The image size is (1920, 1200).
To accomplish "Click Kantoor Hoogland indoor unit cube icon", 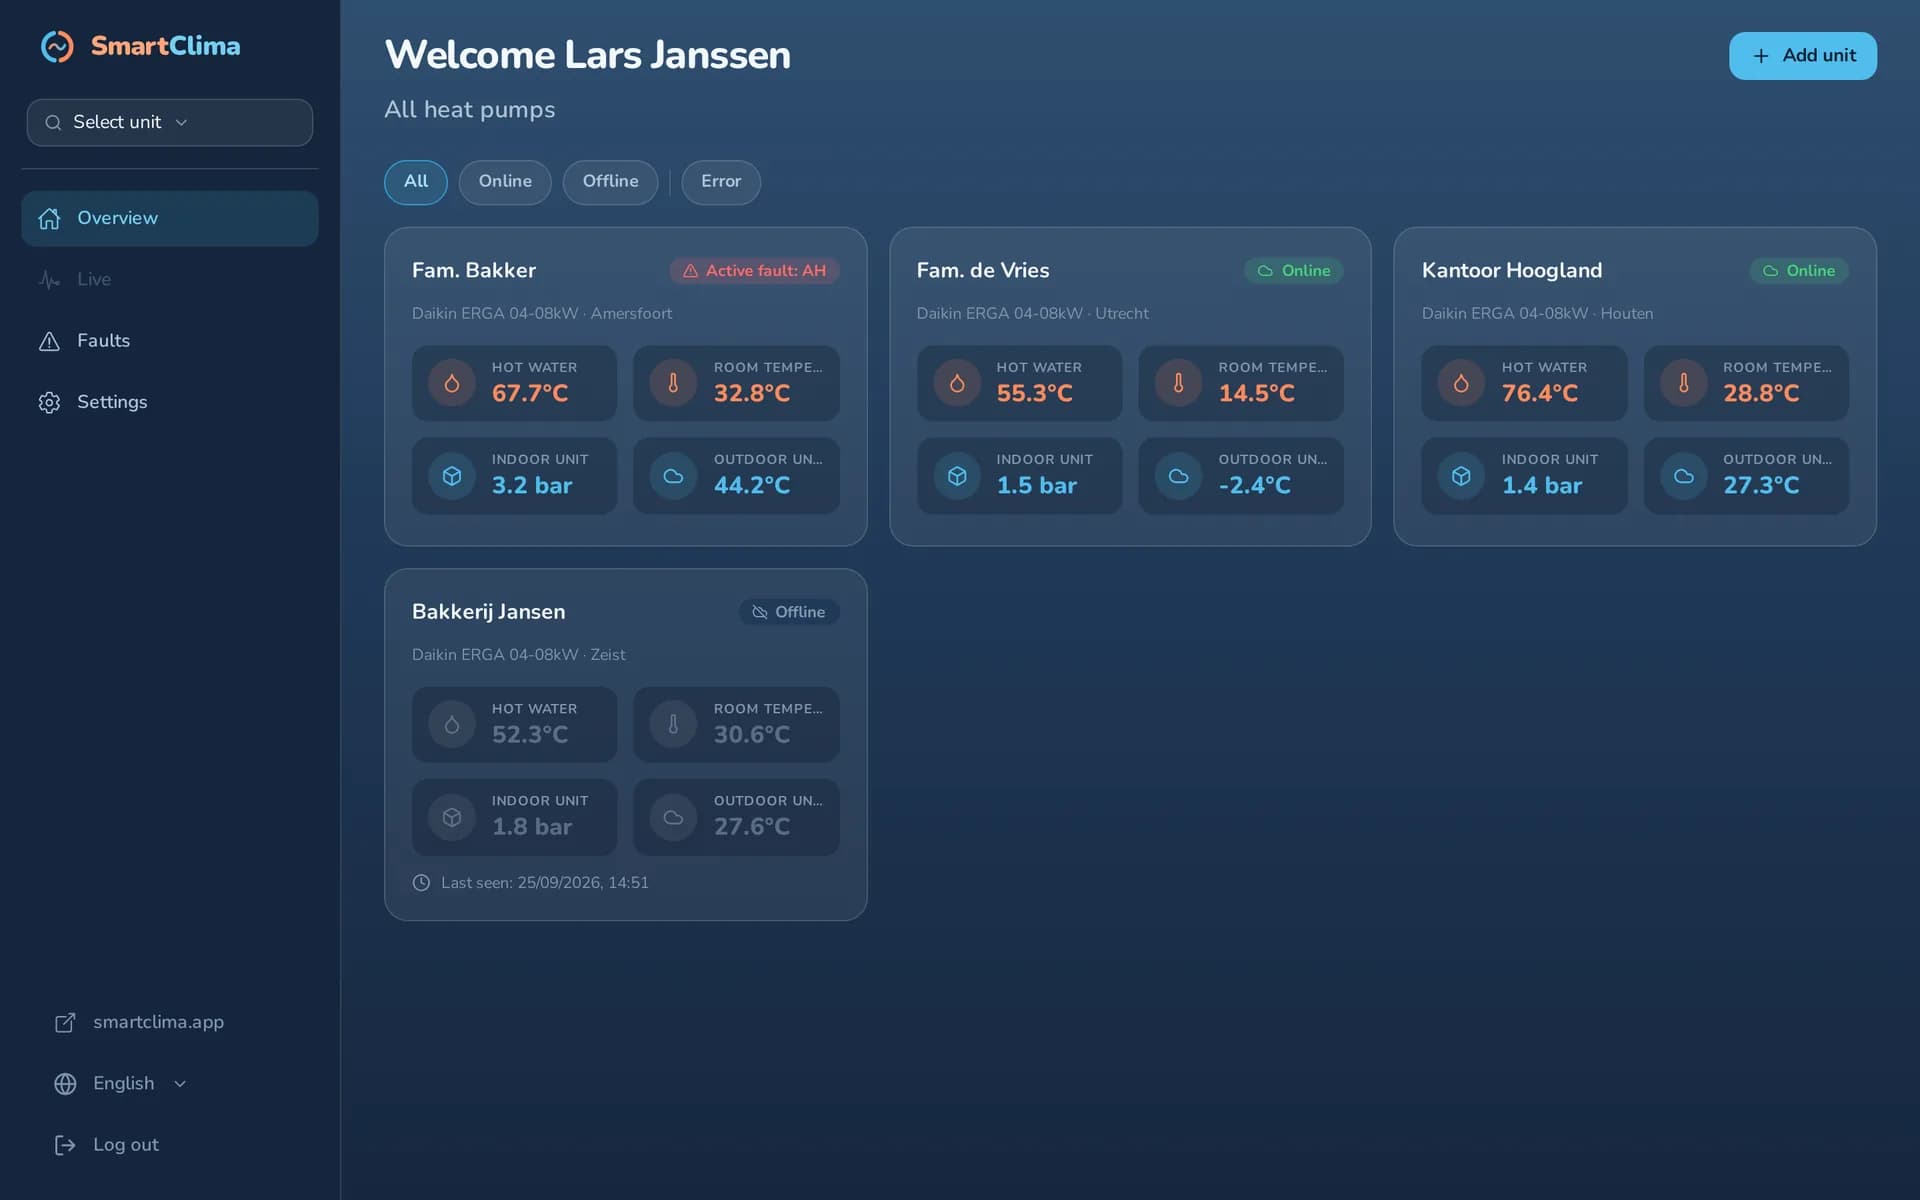I will 1461,476.
